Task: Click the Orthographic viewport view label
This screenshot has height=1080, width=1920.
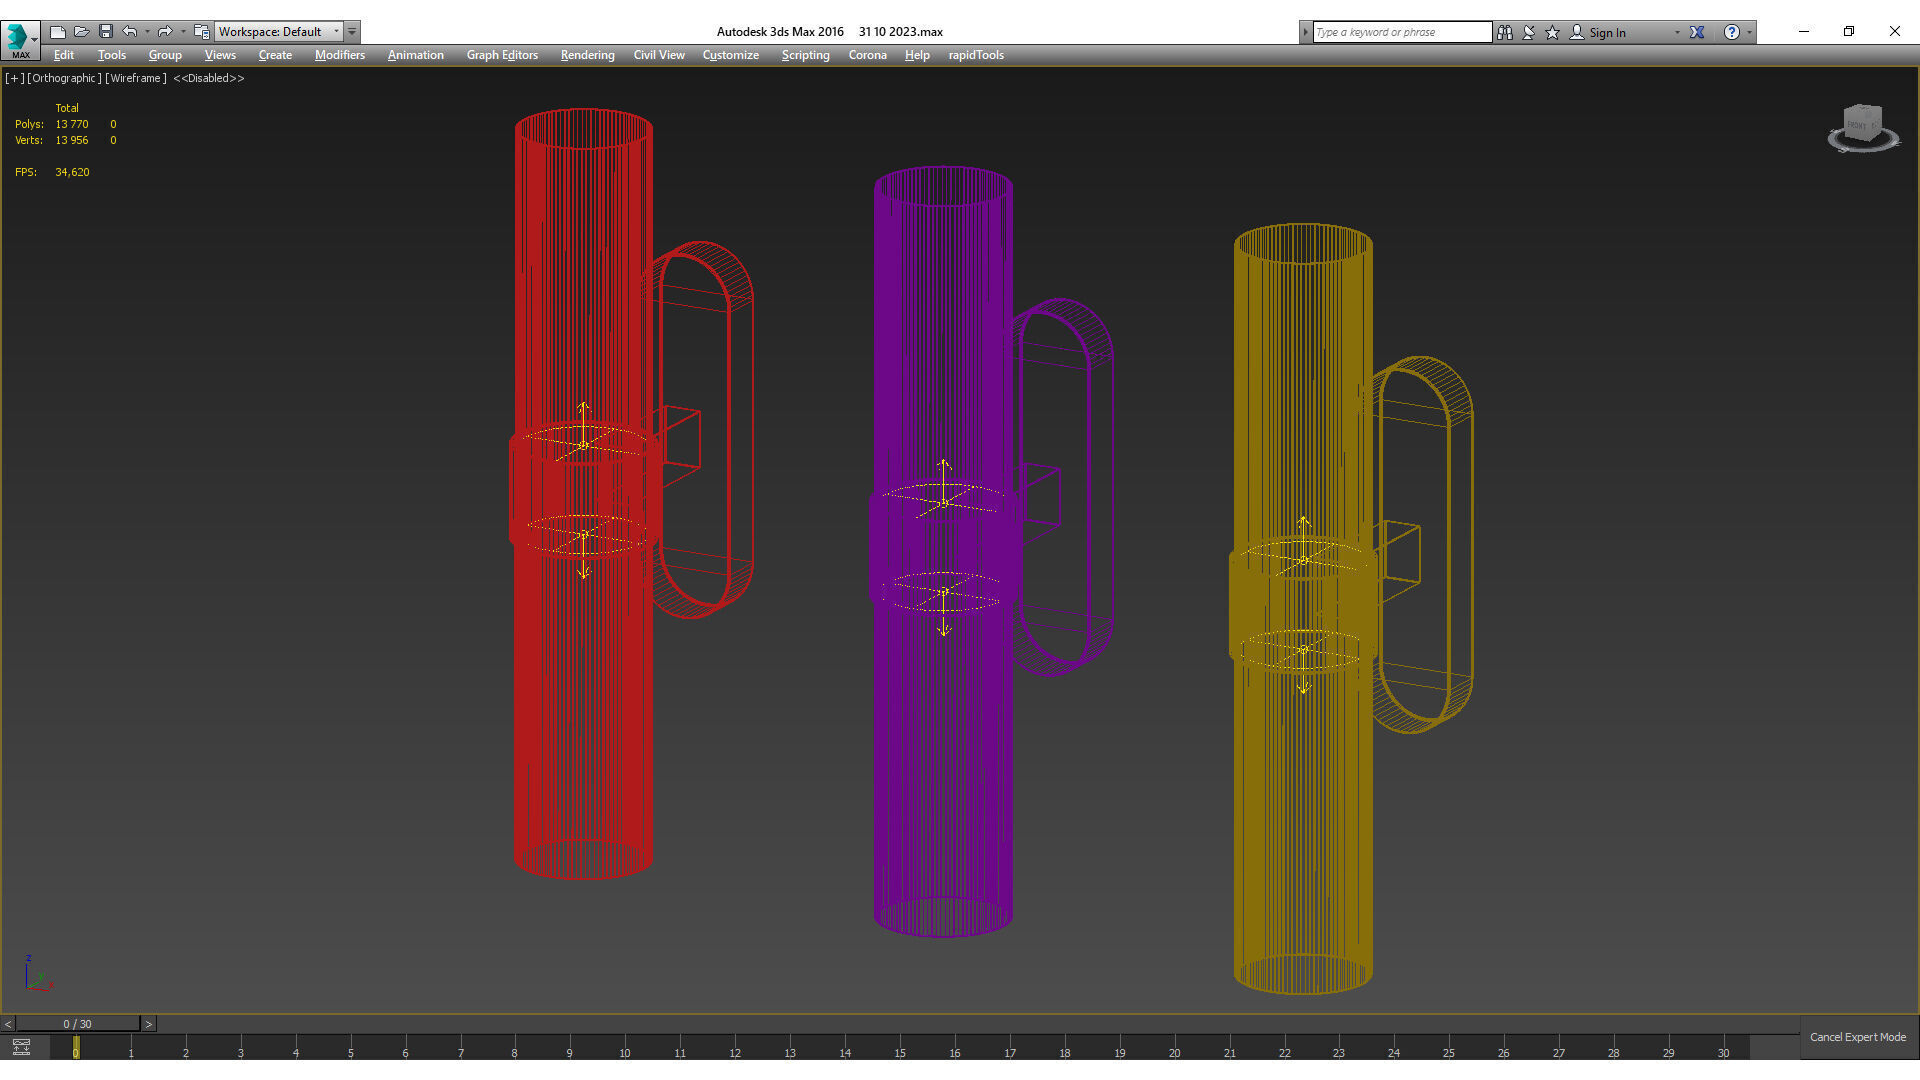Action: 64,78
